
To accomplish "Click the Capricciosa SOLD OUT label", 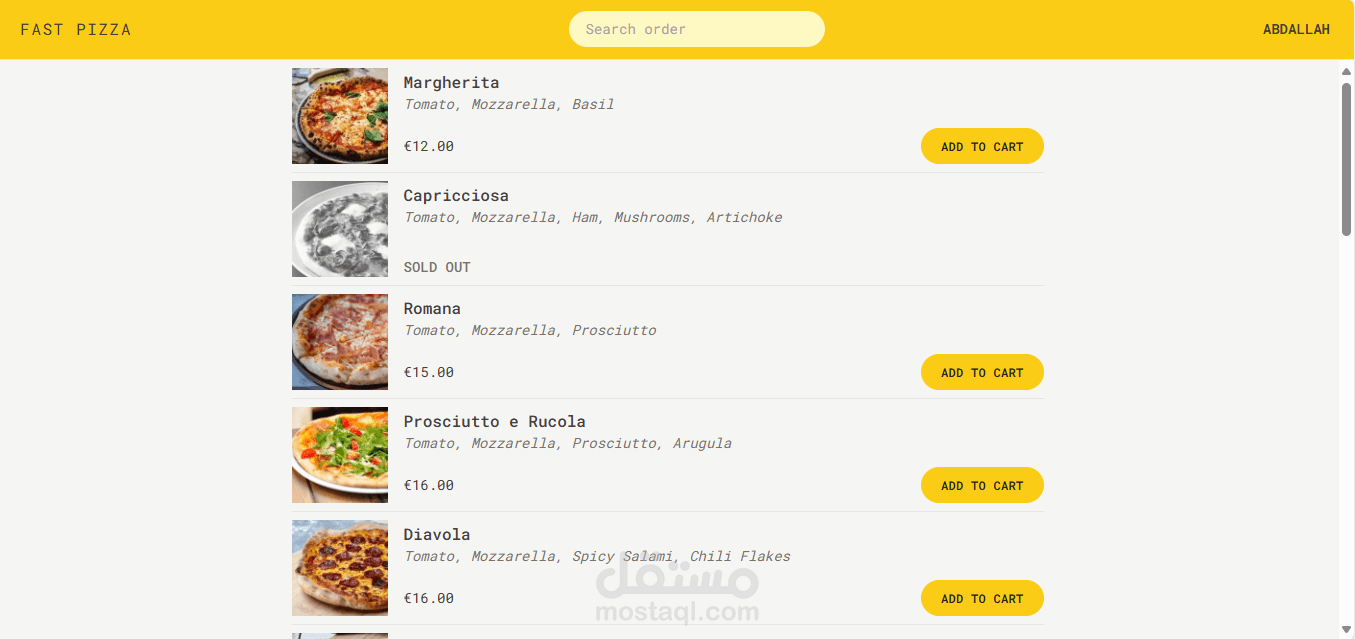I will coord(437,267).
